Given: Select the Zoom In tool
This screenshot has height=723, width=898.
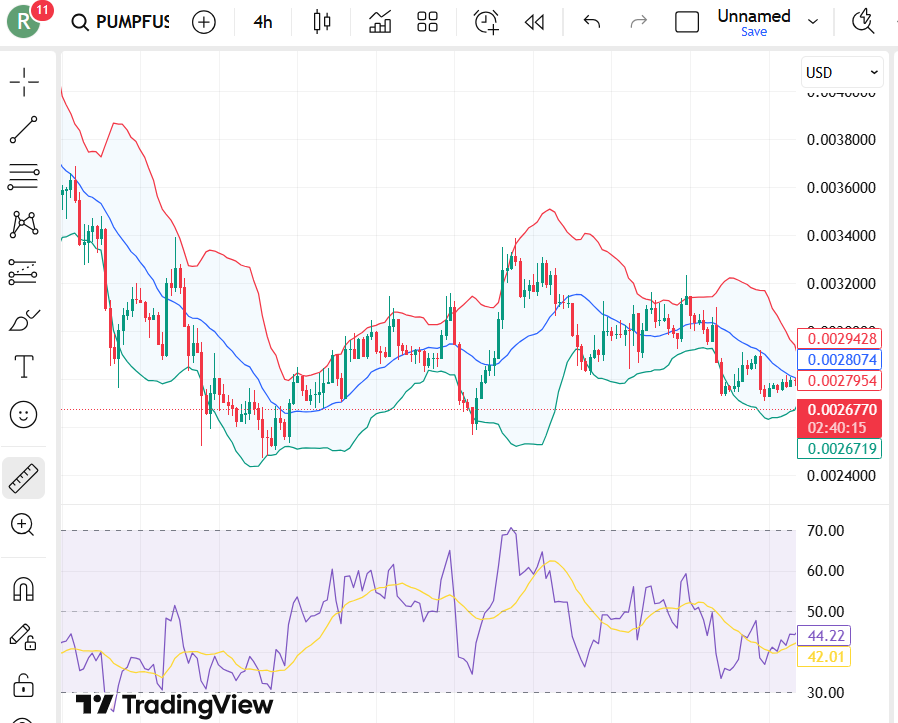Looking at the screenshot, I should pos(23,524).
